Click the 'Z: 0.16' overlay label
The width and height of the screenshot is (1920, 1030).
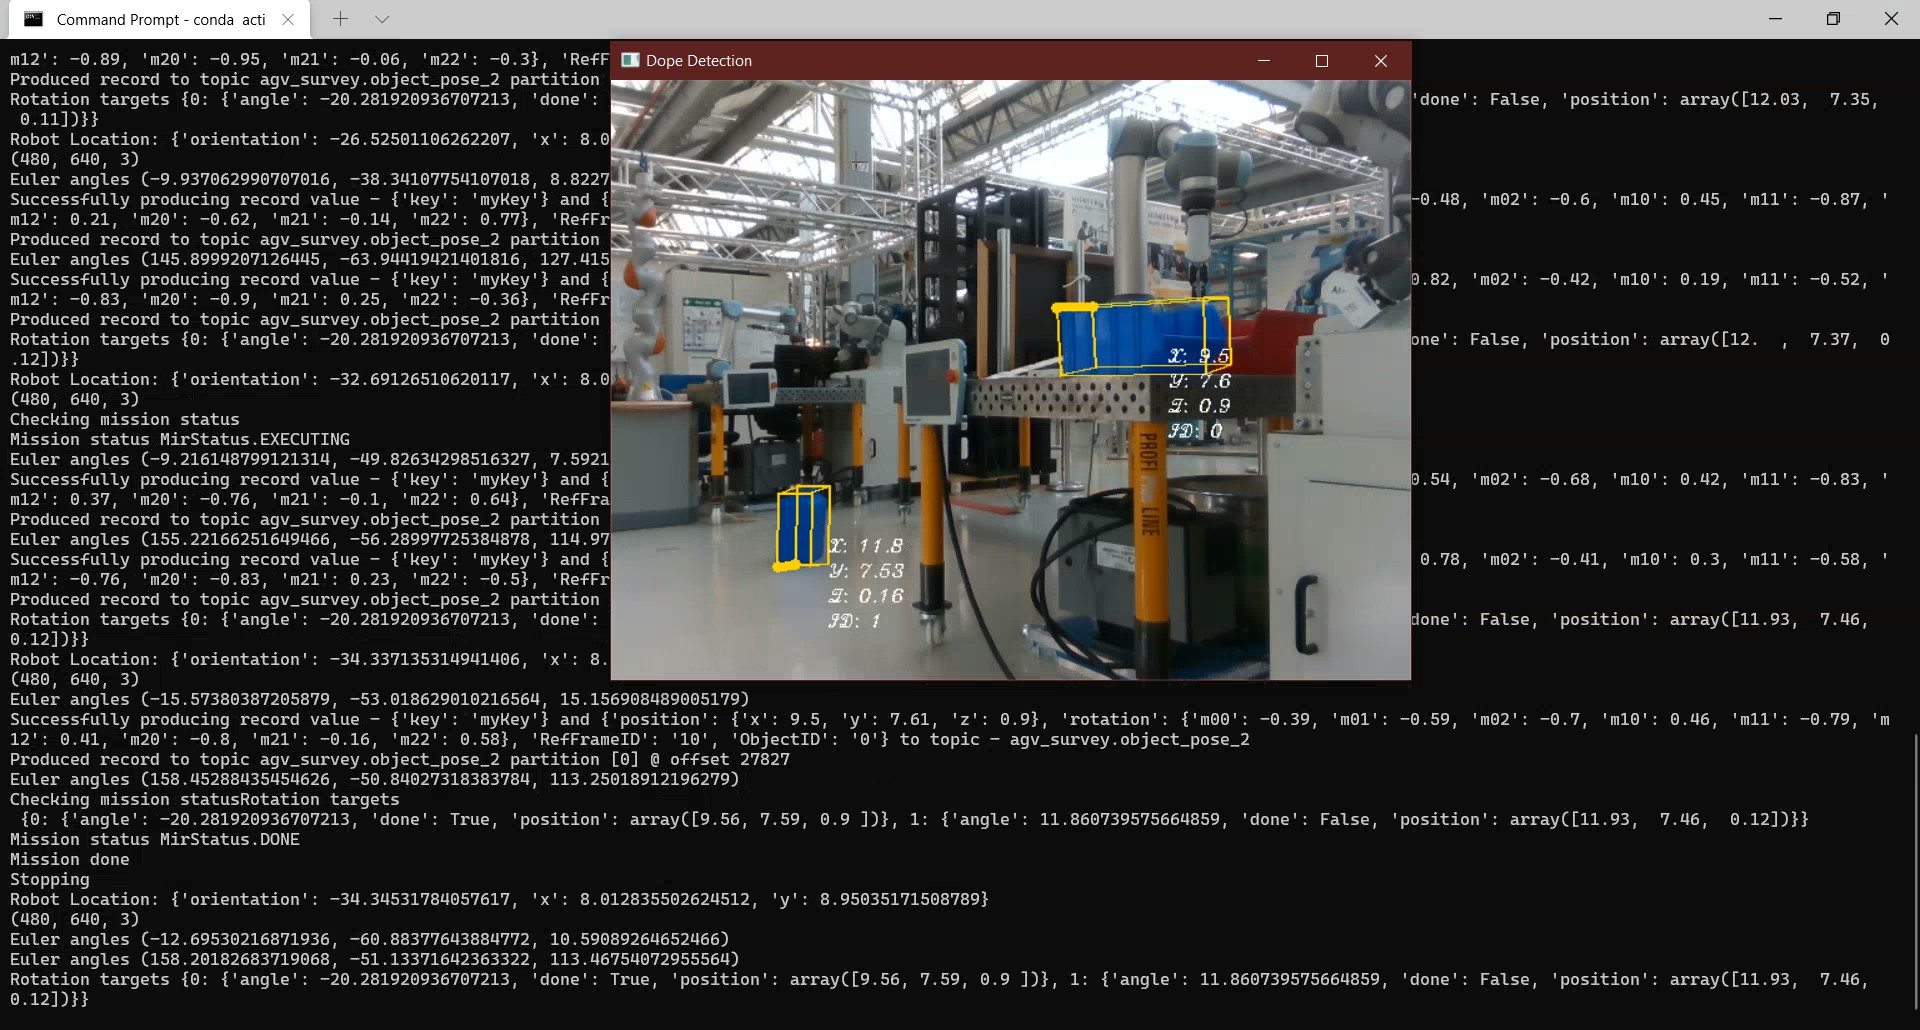[866, 596]
